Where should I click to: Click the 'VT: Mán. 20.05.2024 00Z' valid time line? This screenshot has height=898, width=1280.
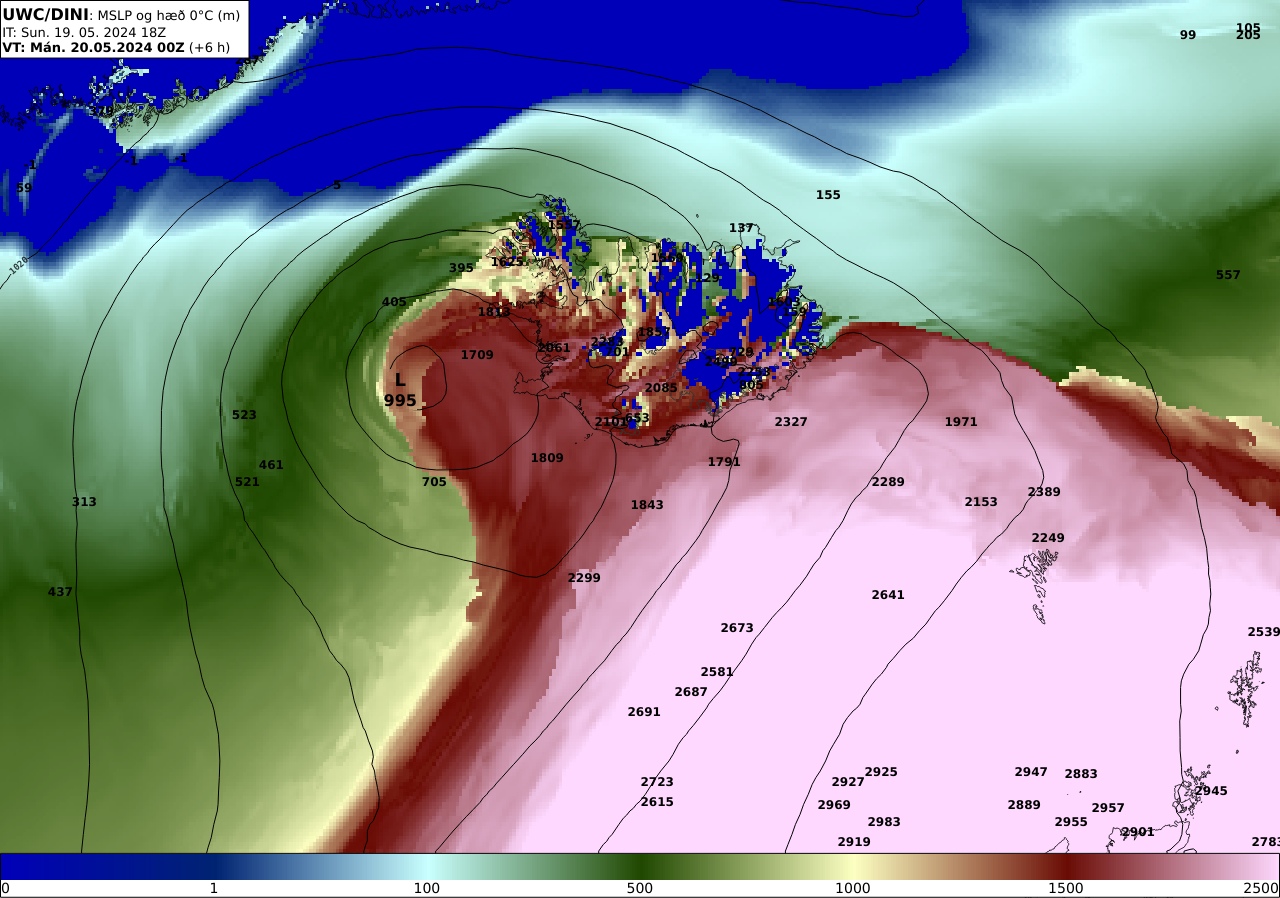93,47
